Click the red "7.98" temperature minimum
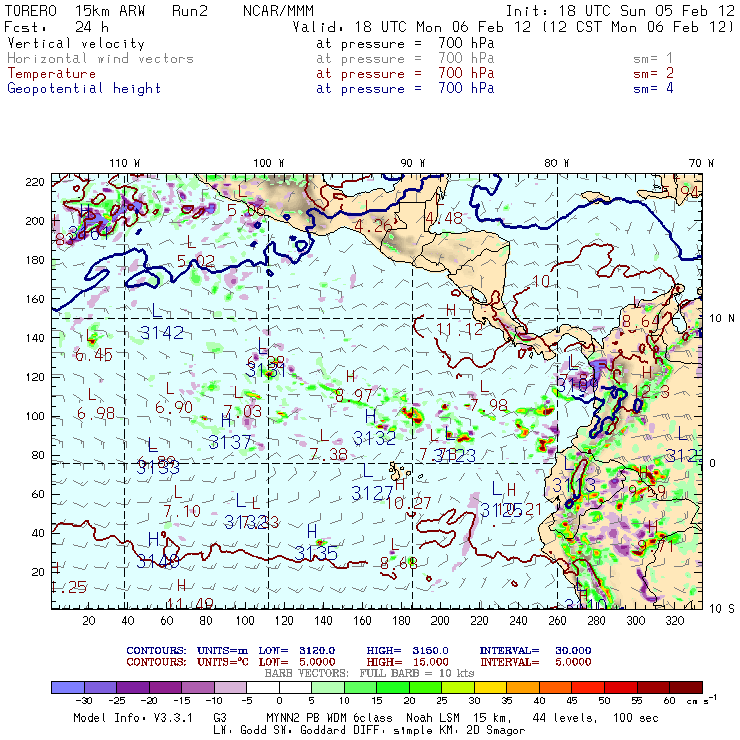 pos(489,405)
